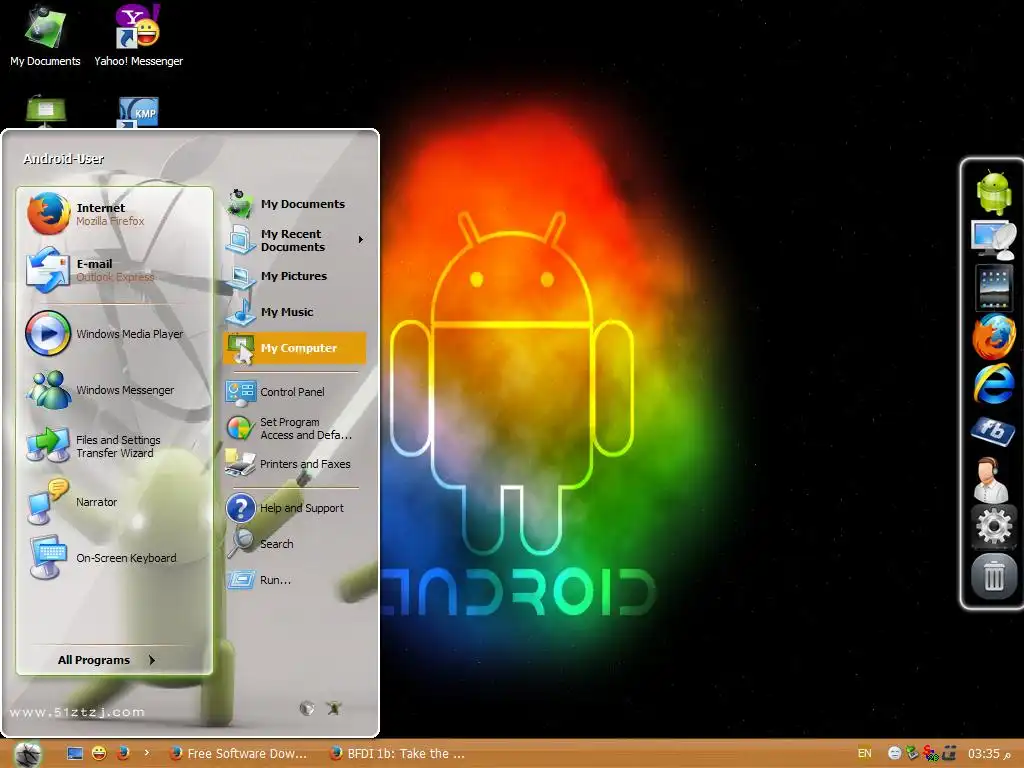Open My Pictures from the Start menu
Viewport: 1024px width, 768px height.
point(295,276)
